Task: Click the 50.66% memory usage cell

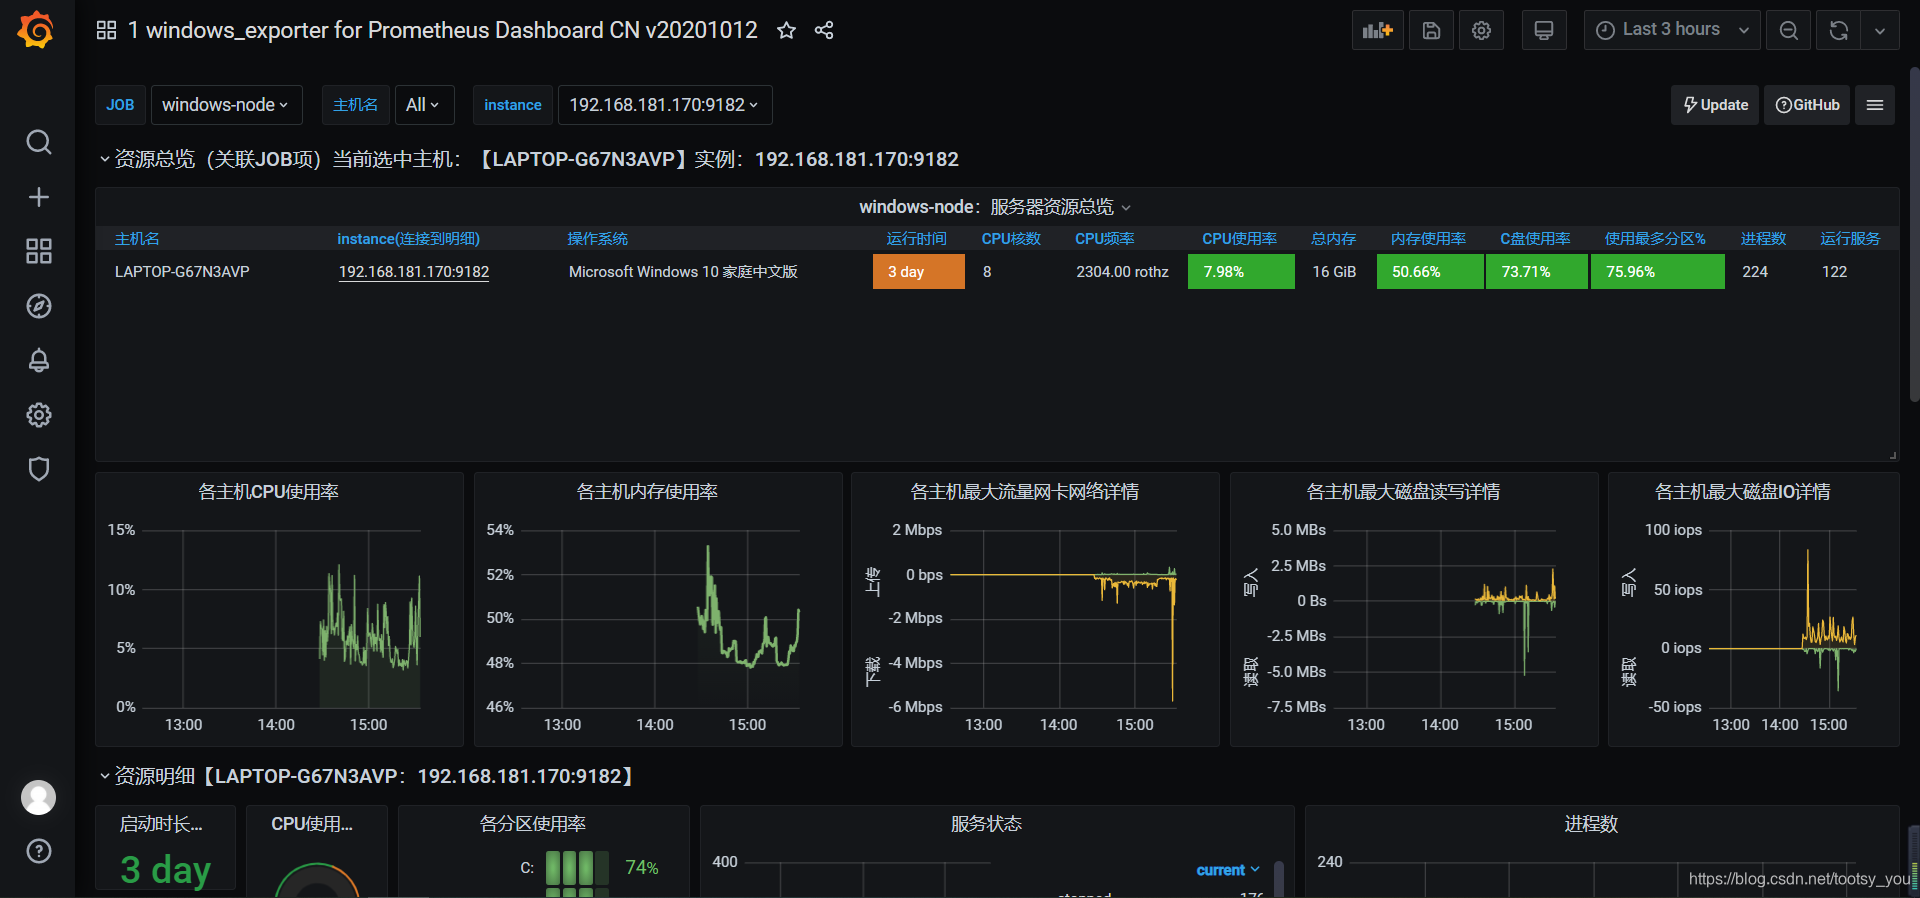Action: pyautogui.click(x=1430, y=272)
